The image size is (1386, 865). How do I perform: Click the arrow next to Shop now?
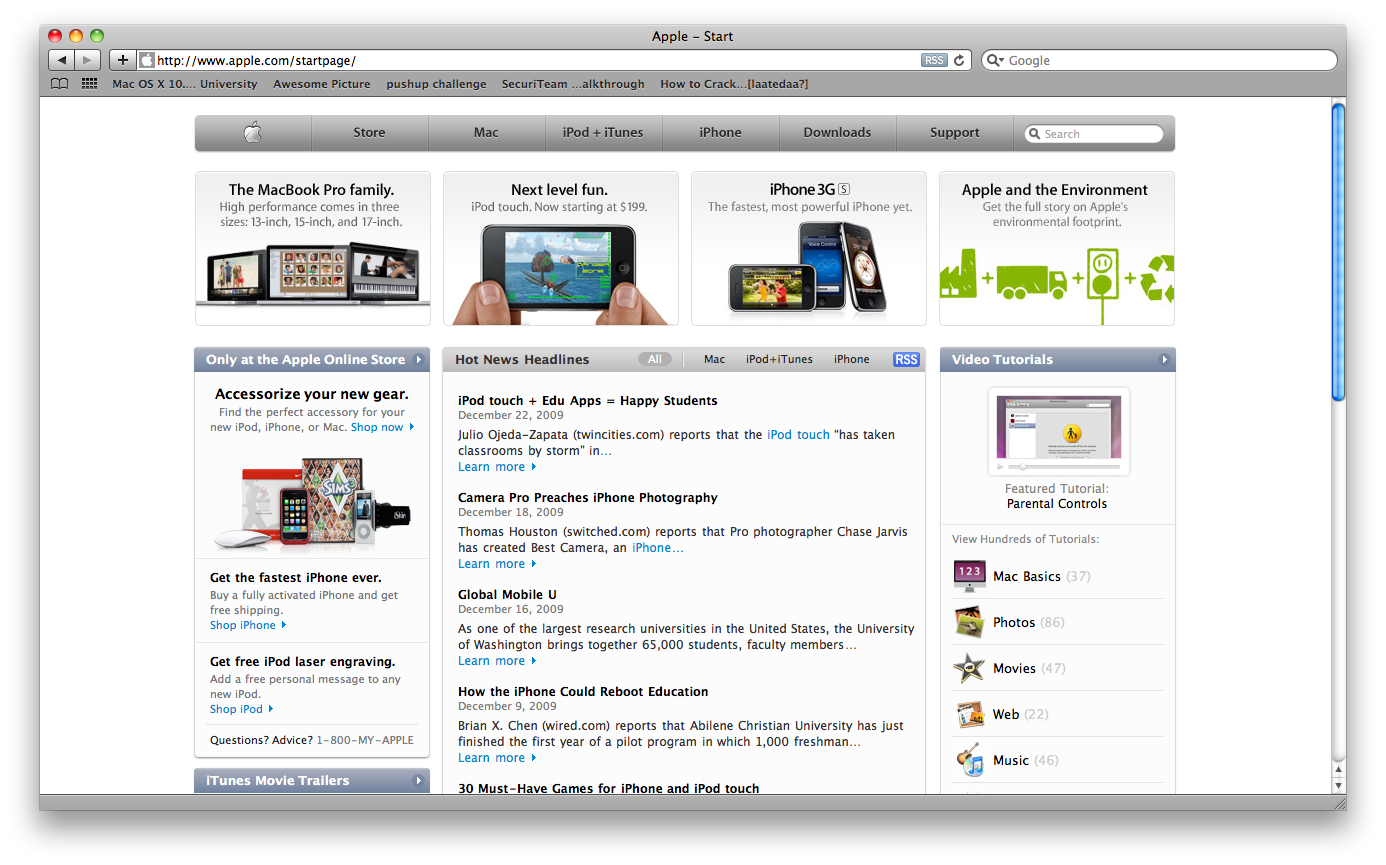tap(411, 427)
